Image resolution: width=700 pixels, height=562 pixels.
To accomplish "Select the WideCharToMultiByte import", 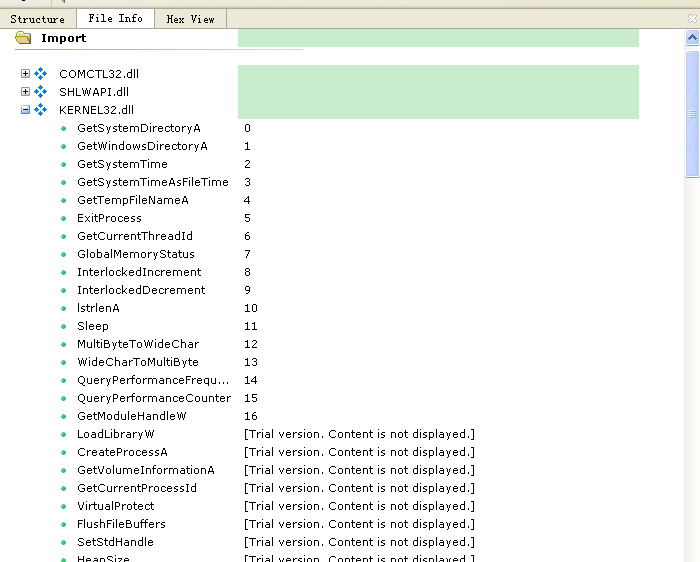I will (138, 362).
